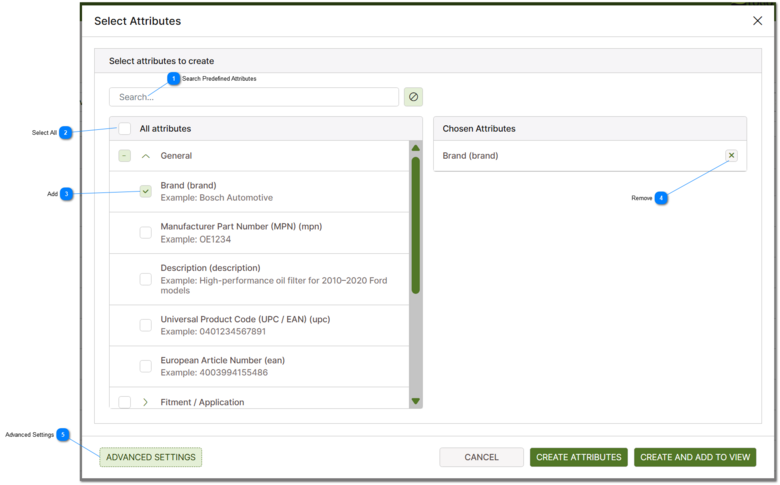Click 'Example: OE1234' text

coord(195,239)
